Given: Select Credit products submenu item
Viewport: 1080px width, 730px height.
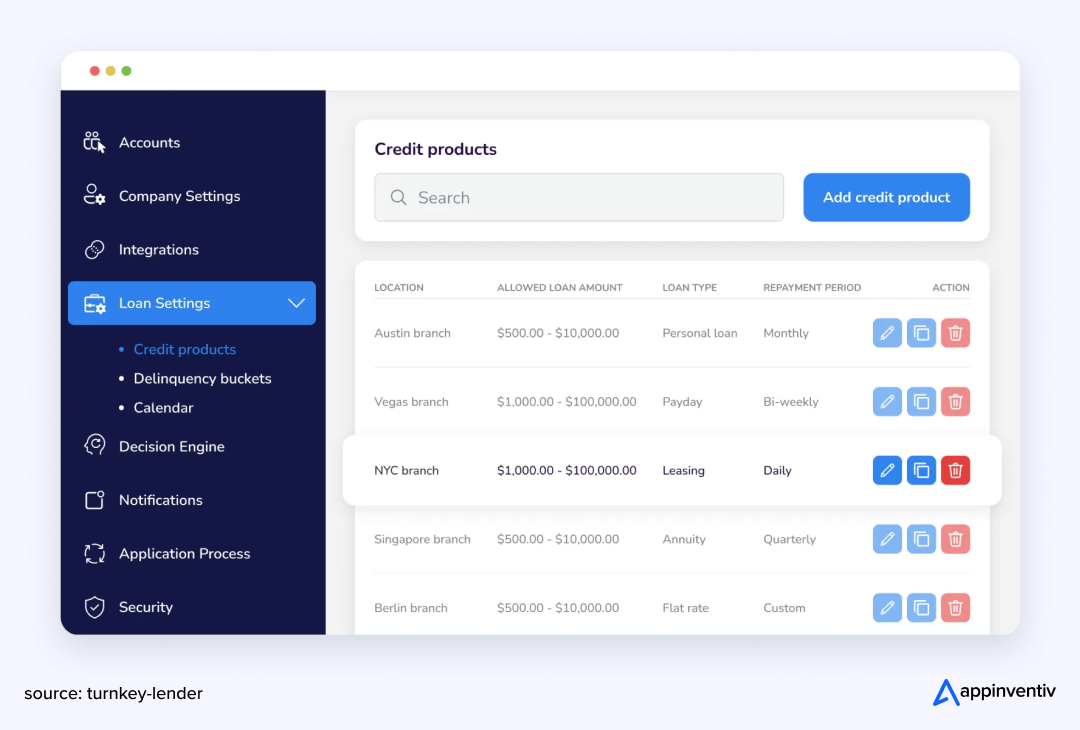Looking at the screenshot, I should [x=185, y=349].
